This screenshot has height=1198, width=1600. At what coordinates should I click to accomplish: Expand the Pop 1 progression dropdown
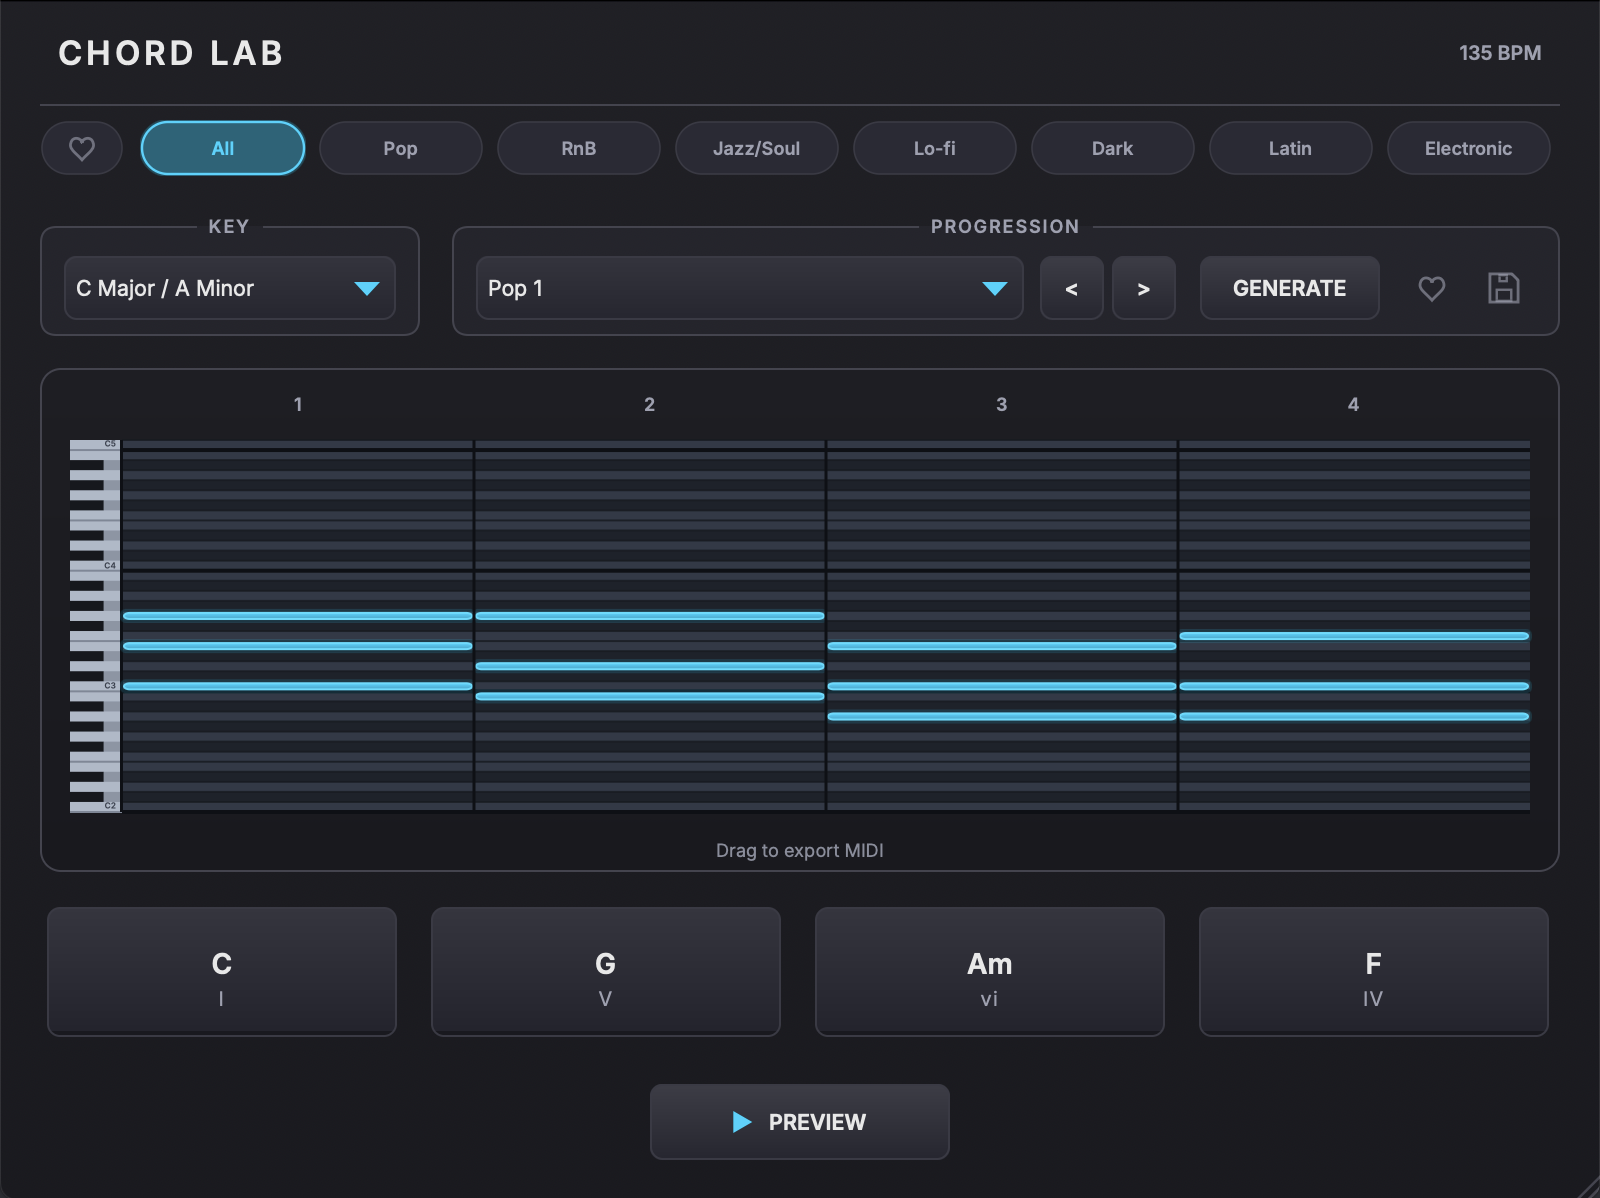point(750,288)
